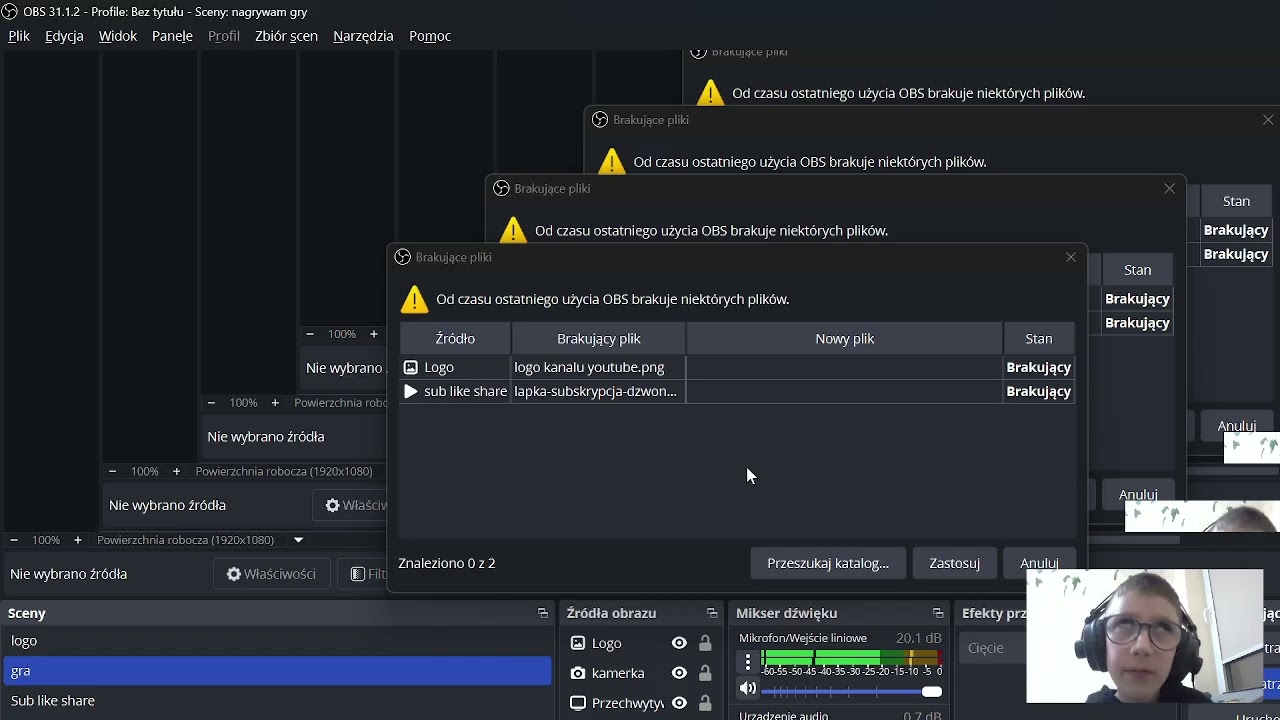Click the 20.1 dB microphone level value
Viewport: 1280px width, 720px height.
(918, 638)
